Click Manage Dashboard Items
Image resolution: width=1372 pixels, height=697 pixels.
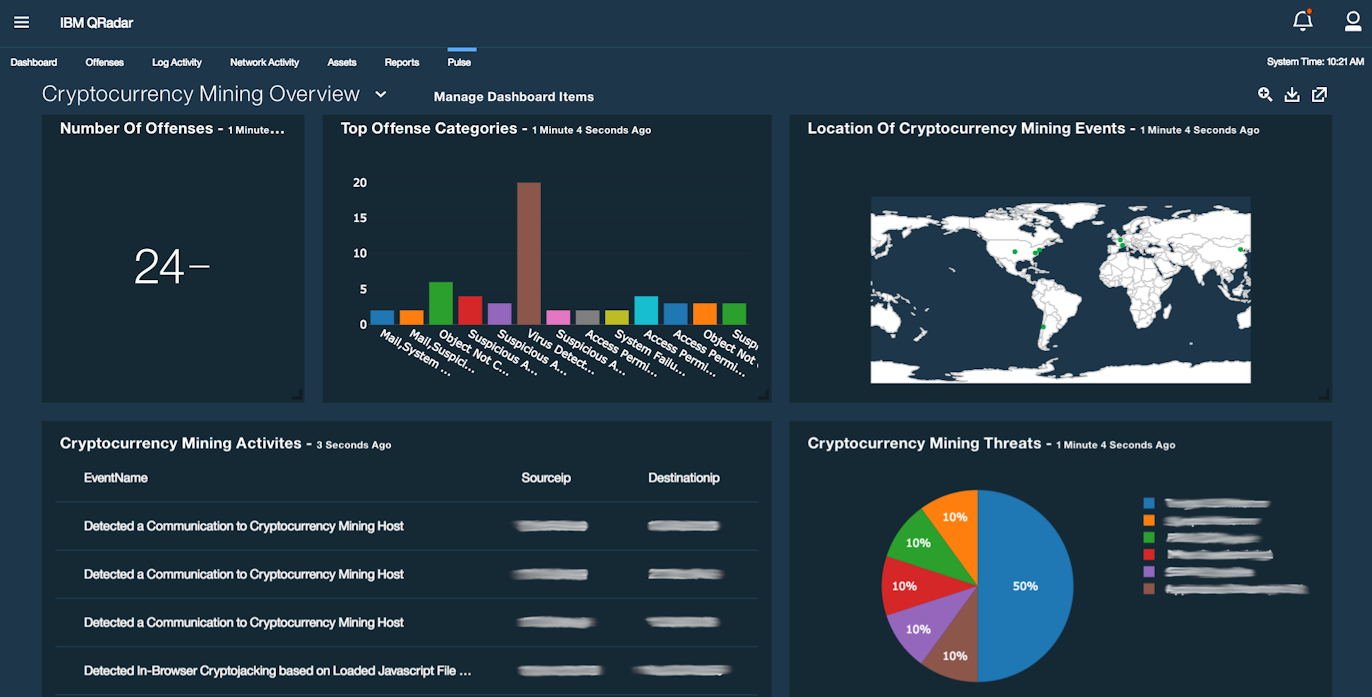point(513,96)
